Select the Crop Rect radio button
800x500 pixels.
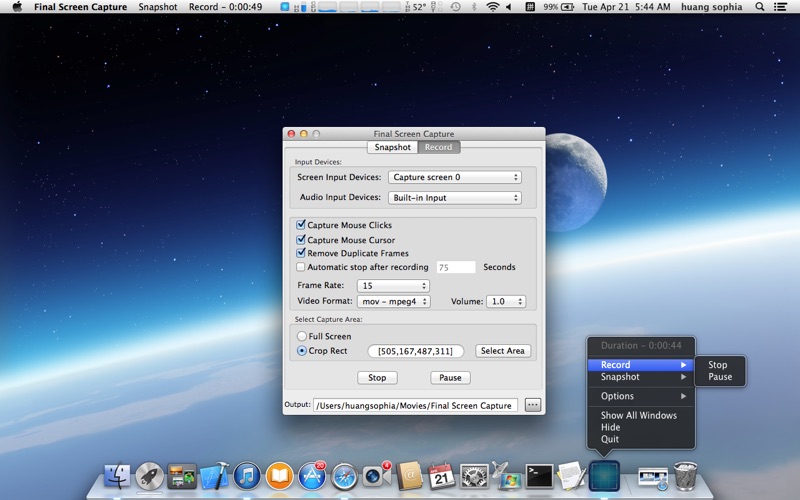(302, 351)
